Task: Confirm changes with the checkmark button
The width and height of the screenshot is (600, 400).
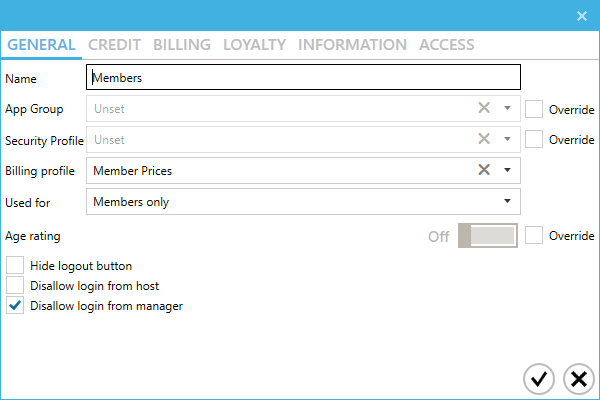Action: 539,379
